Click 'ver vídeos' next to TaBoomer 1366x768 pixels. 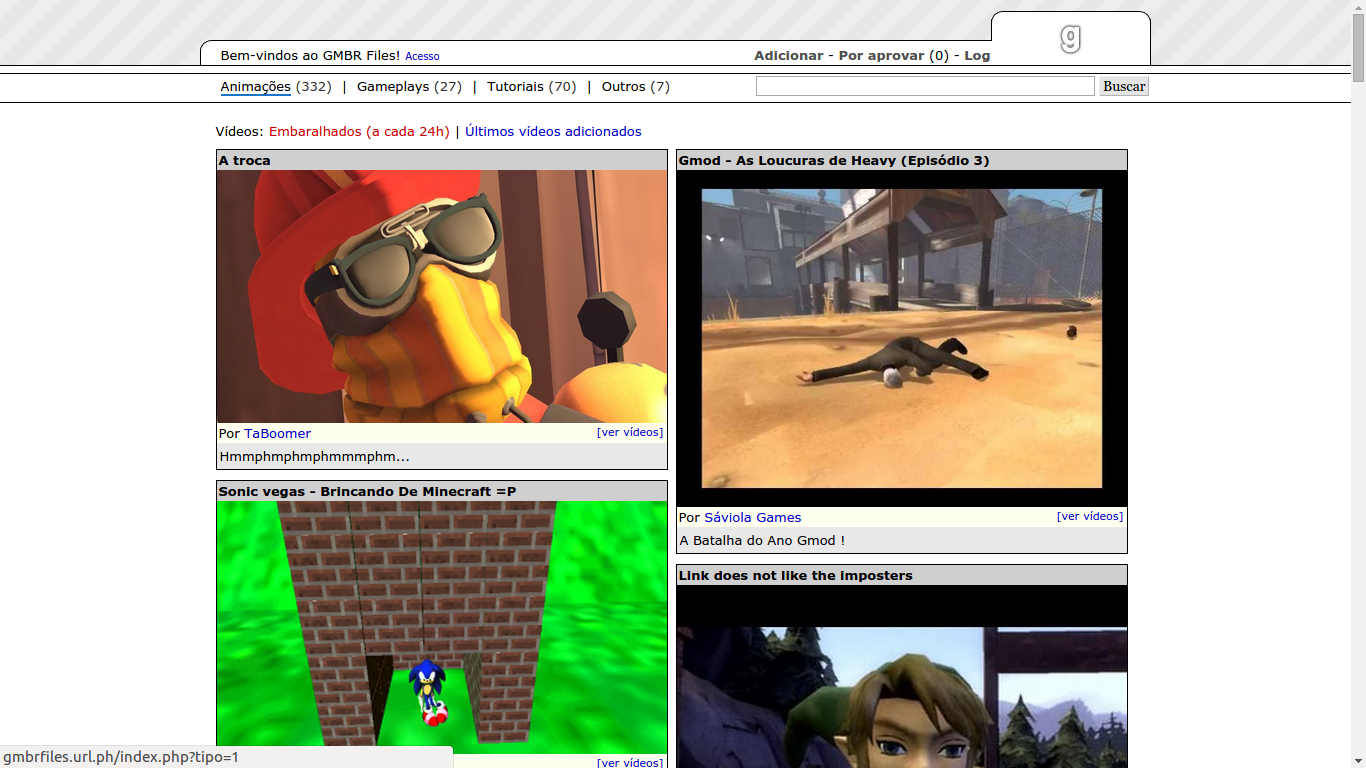click(x=630, y=433)
